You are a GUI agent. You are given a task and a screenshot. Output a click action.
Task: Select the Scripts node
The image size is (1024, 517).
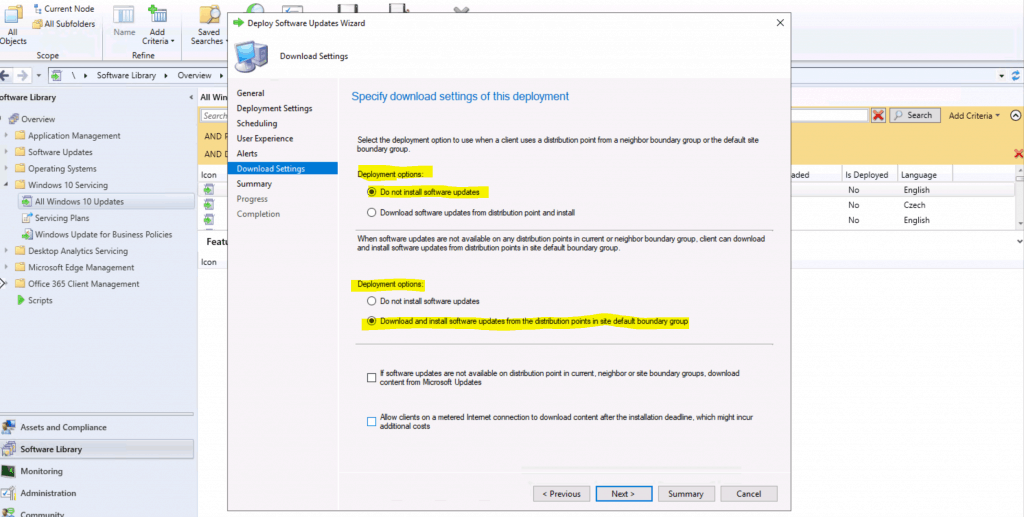click(40, 300)
